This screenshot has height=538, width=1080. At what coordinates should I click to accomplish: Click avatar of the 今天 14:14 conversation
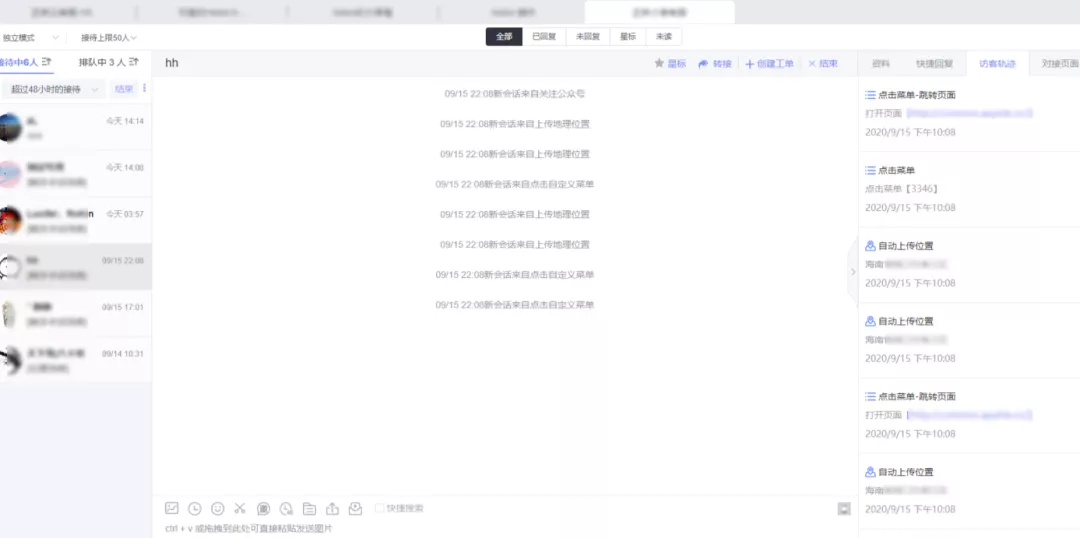point(10,127)
